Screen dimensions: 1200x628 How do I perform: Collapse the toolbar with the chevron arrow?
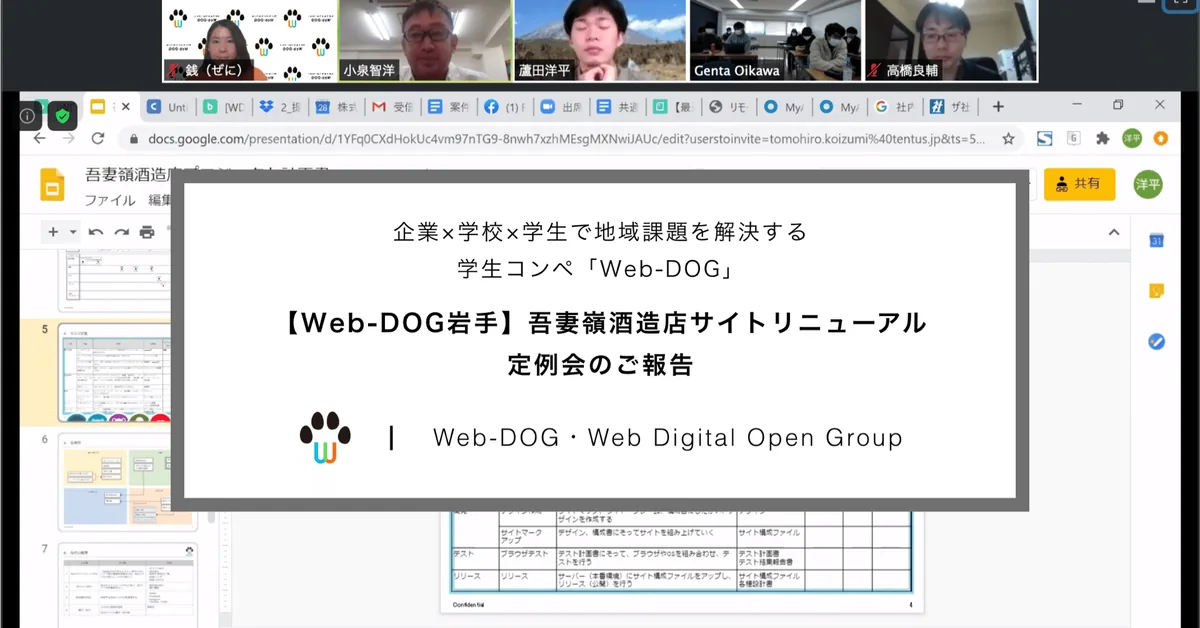point(1116,232)
